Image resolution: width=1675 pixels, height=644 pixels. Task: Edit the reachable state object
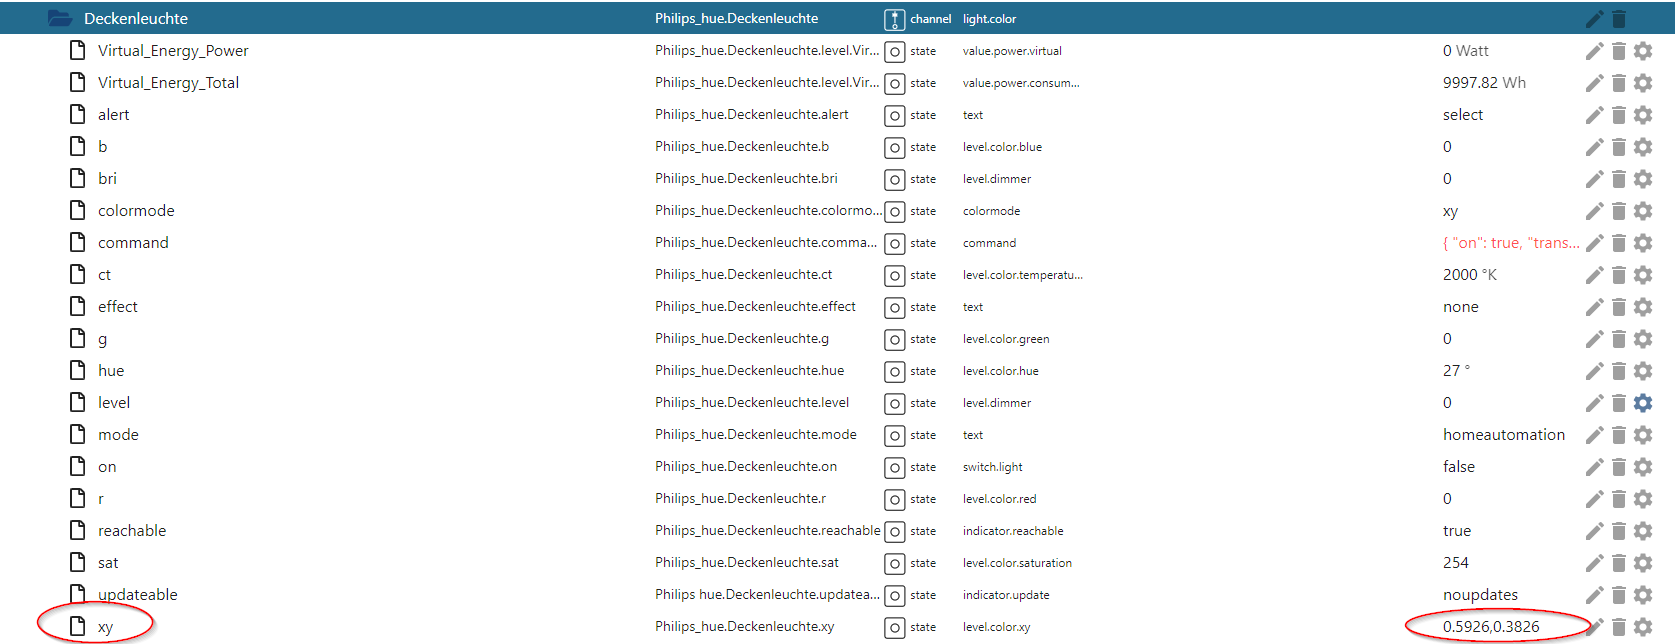[1595, 531]
